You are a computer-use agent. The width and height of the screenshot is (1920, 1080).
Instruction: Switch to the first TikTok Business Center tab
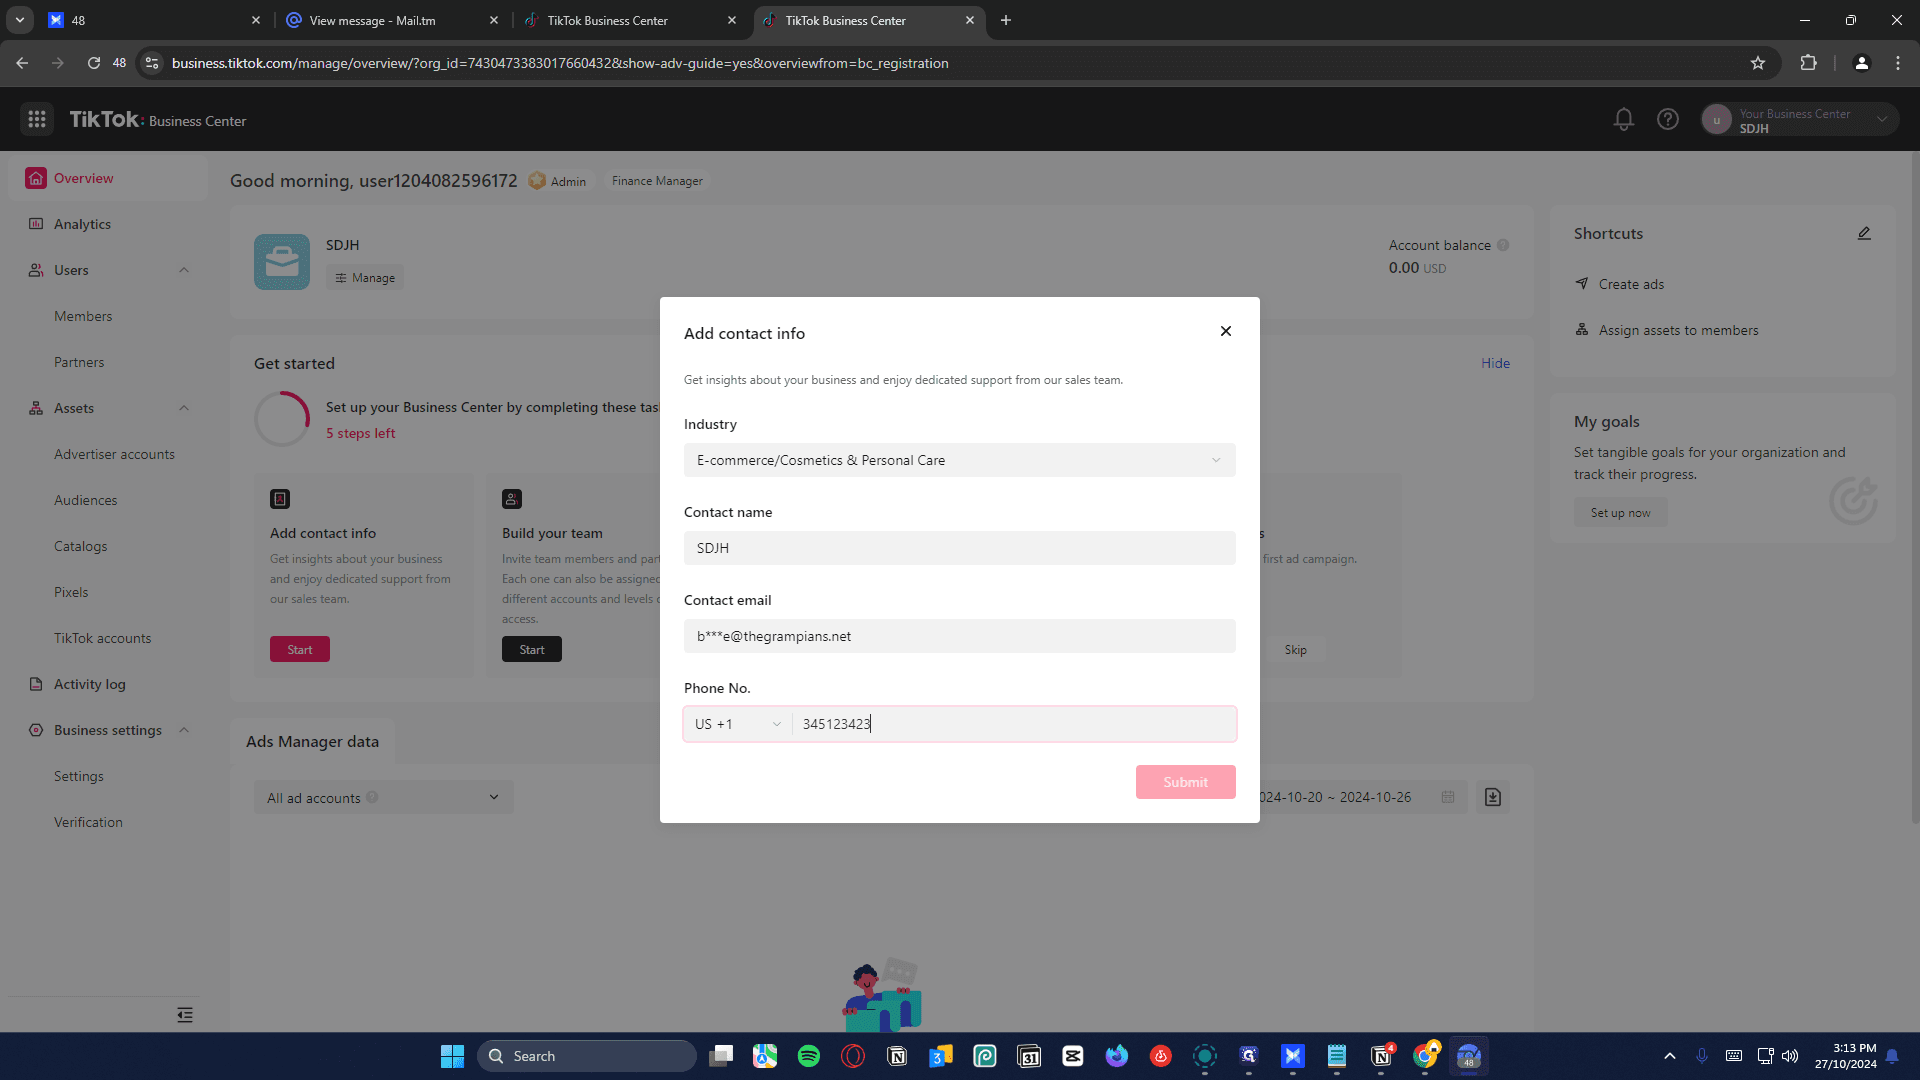pos(630,20)
